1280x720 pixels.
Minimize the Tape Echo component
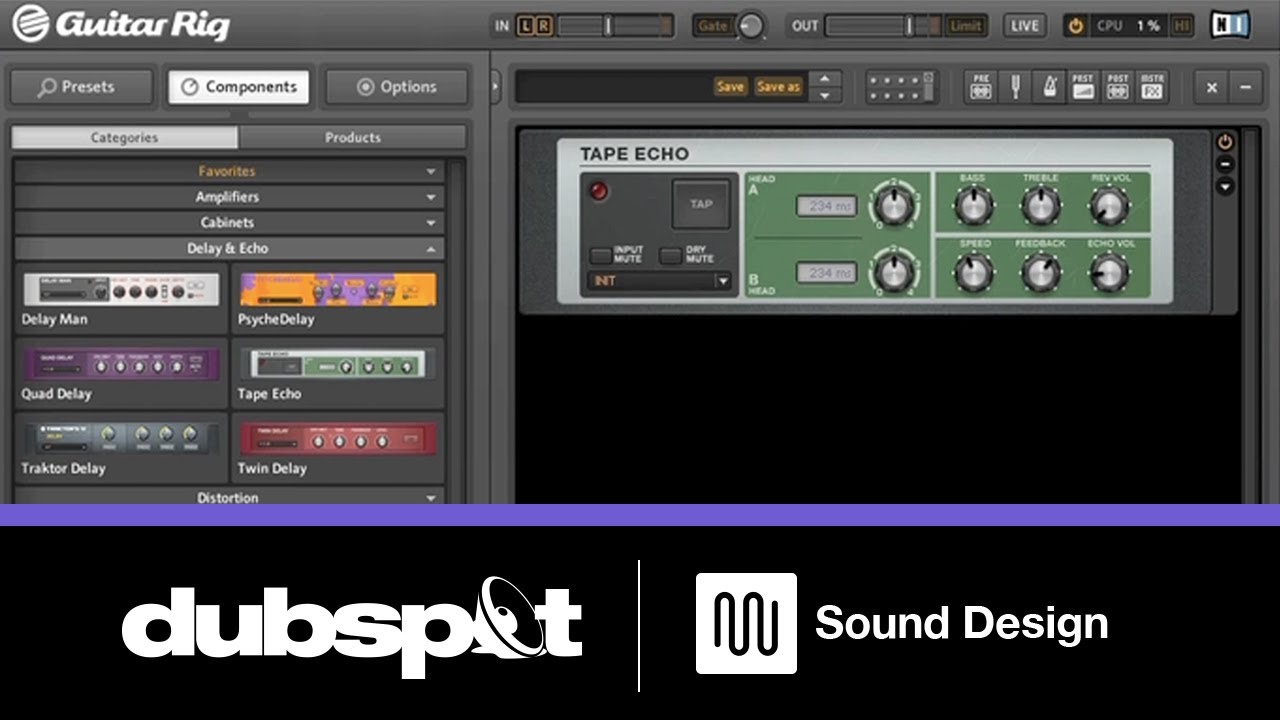pos(1224,165)
